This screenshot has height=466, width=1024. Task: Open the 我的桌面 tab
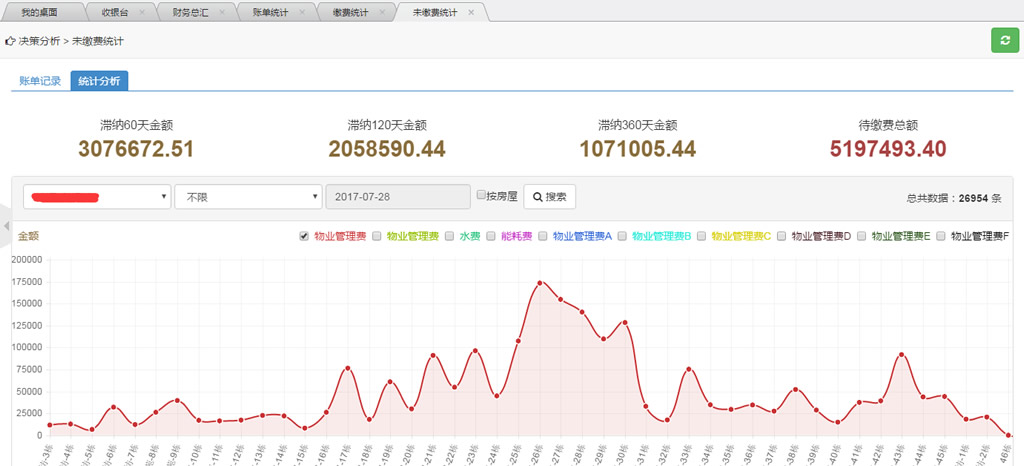coord(39,12)
